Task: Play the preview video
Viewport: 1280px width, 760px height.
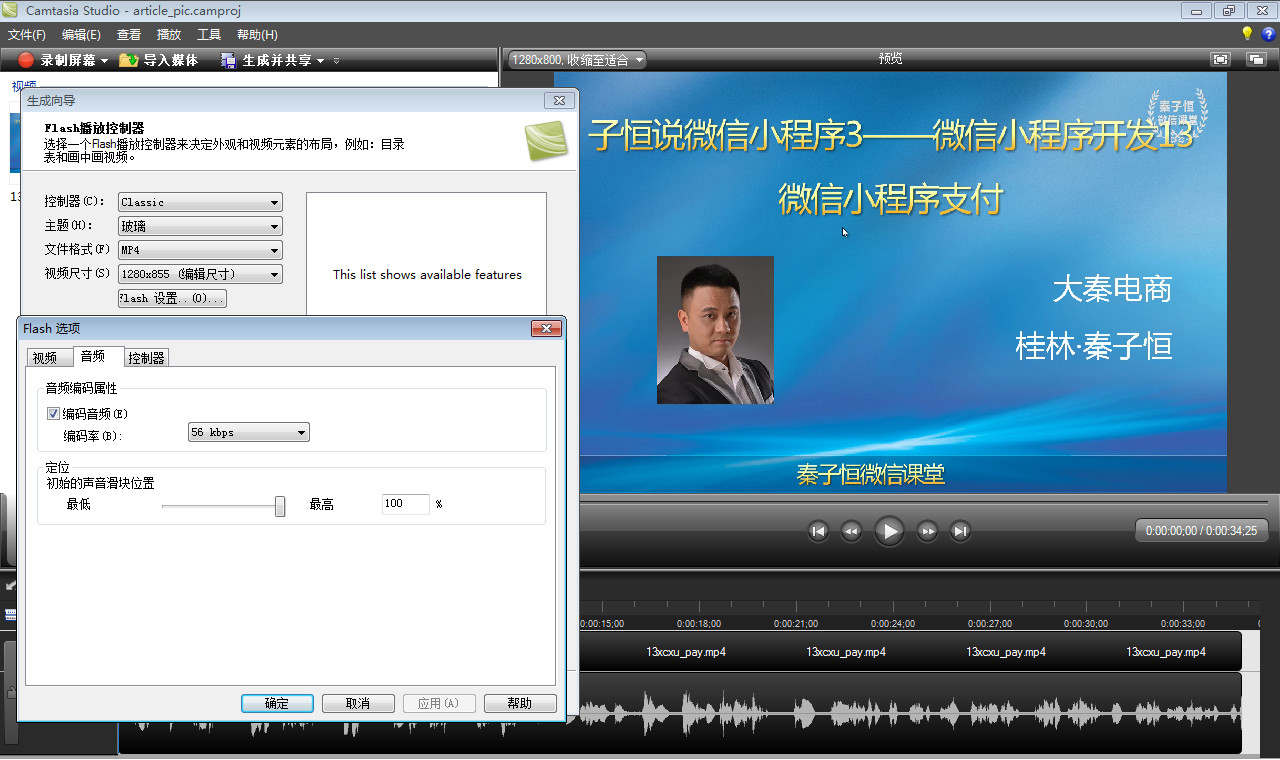Action: (x=889, y=530)
